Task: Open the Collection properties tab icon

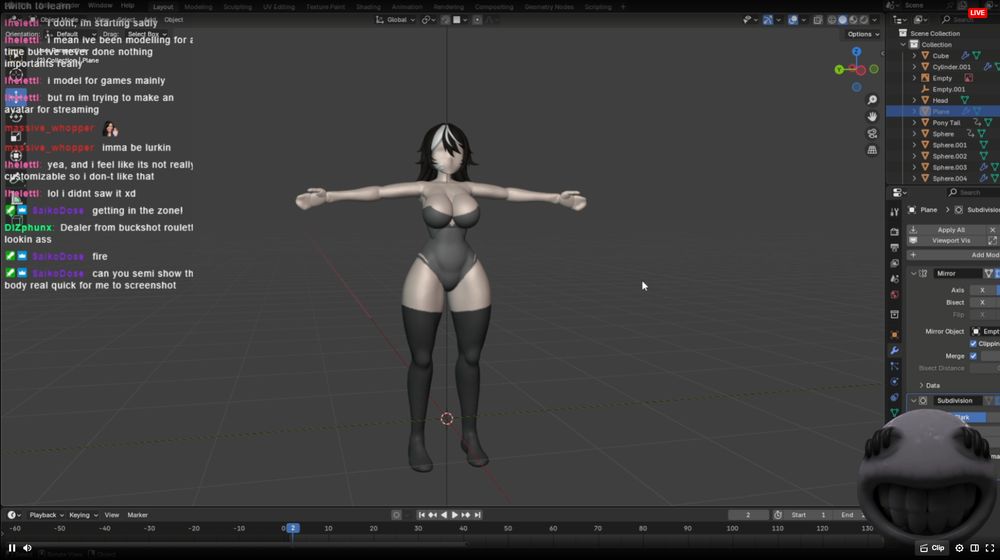Action: coord(894,314)
